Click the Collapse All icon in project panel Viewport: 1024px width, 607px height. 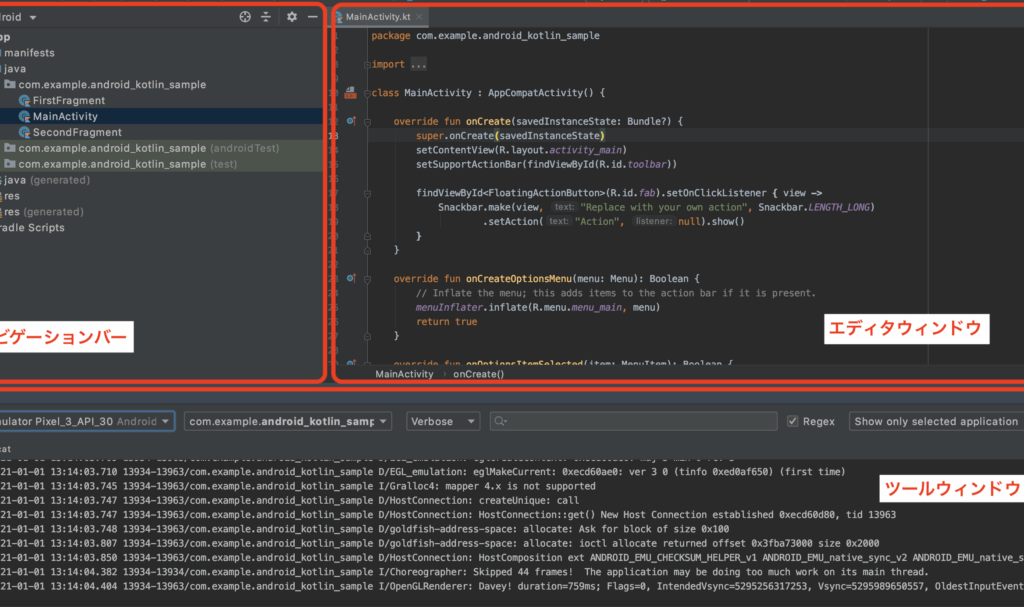coord(266,17)
